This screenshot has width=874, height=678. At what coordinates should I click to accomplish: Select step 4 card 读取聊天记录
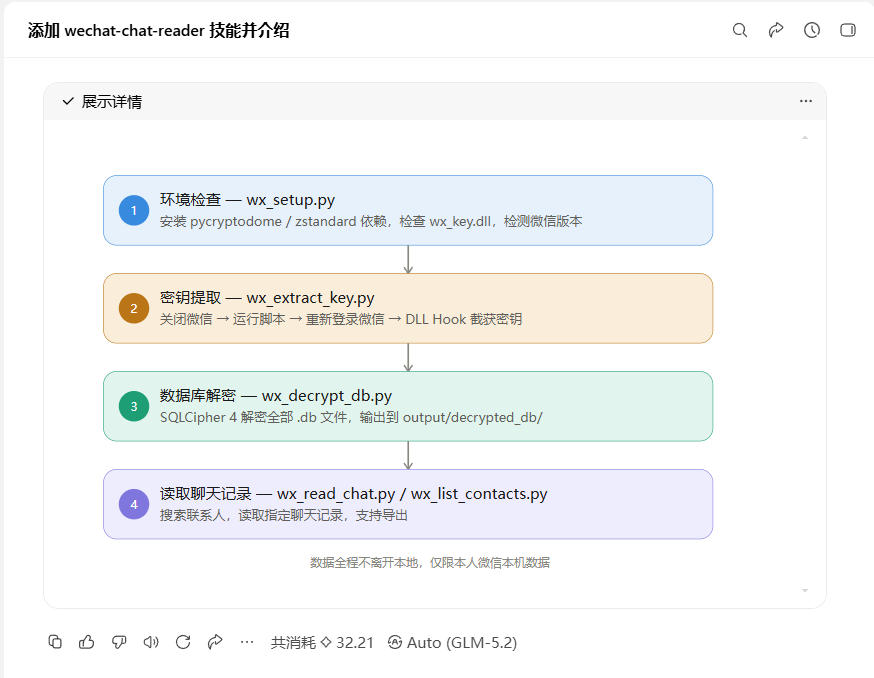[408, 504]
